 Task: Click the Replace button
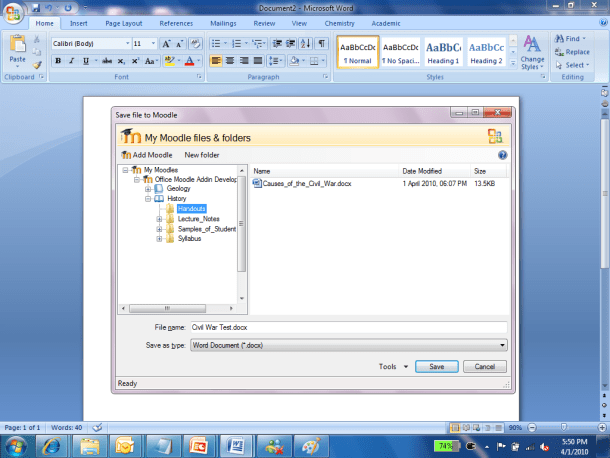coord(572,52)
